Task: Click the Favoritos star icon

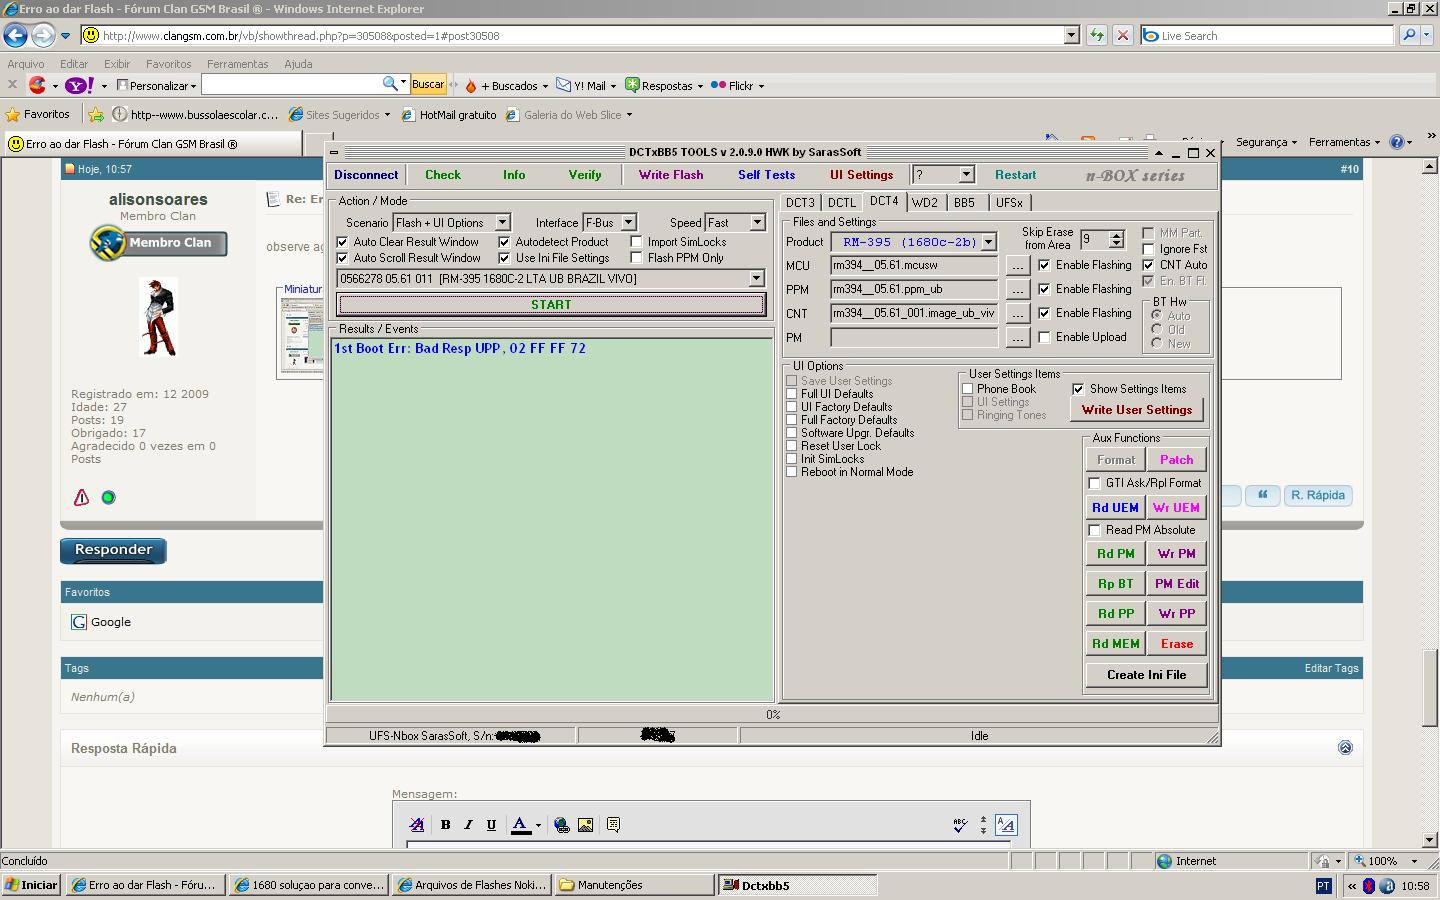Action: pyautogui.click(x=13, y=114)
